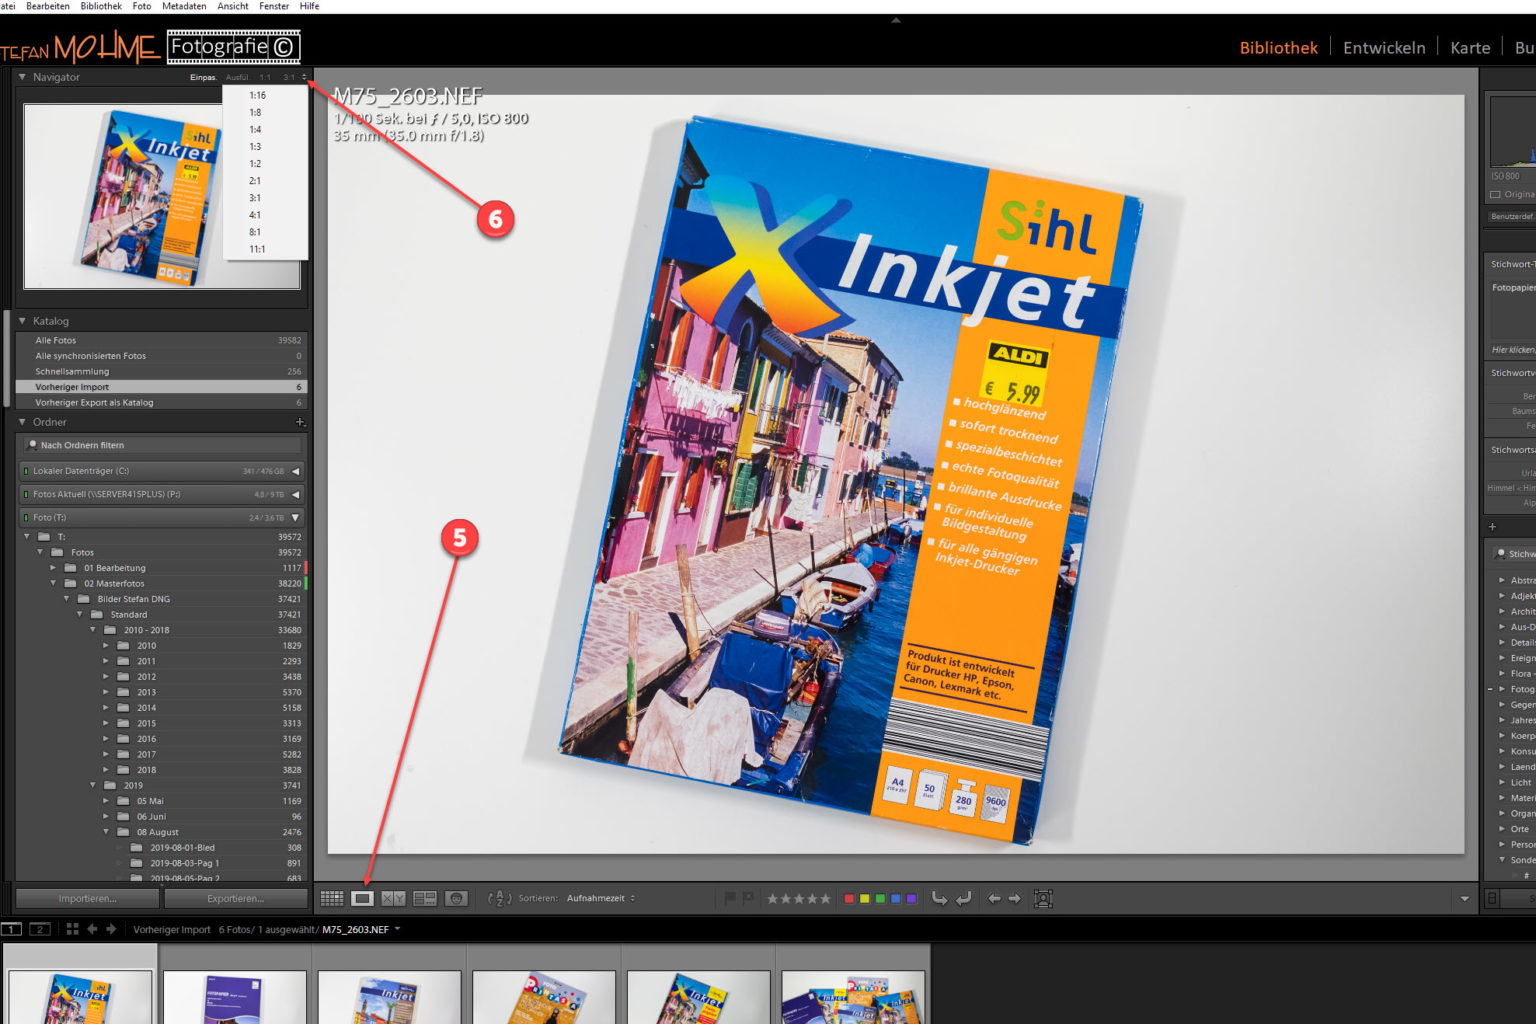The image size is (1536, 1024).
Task: Switch to Grid view in the toolbar
Action: 332,898
